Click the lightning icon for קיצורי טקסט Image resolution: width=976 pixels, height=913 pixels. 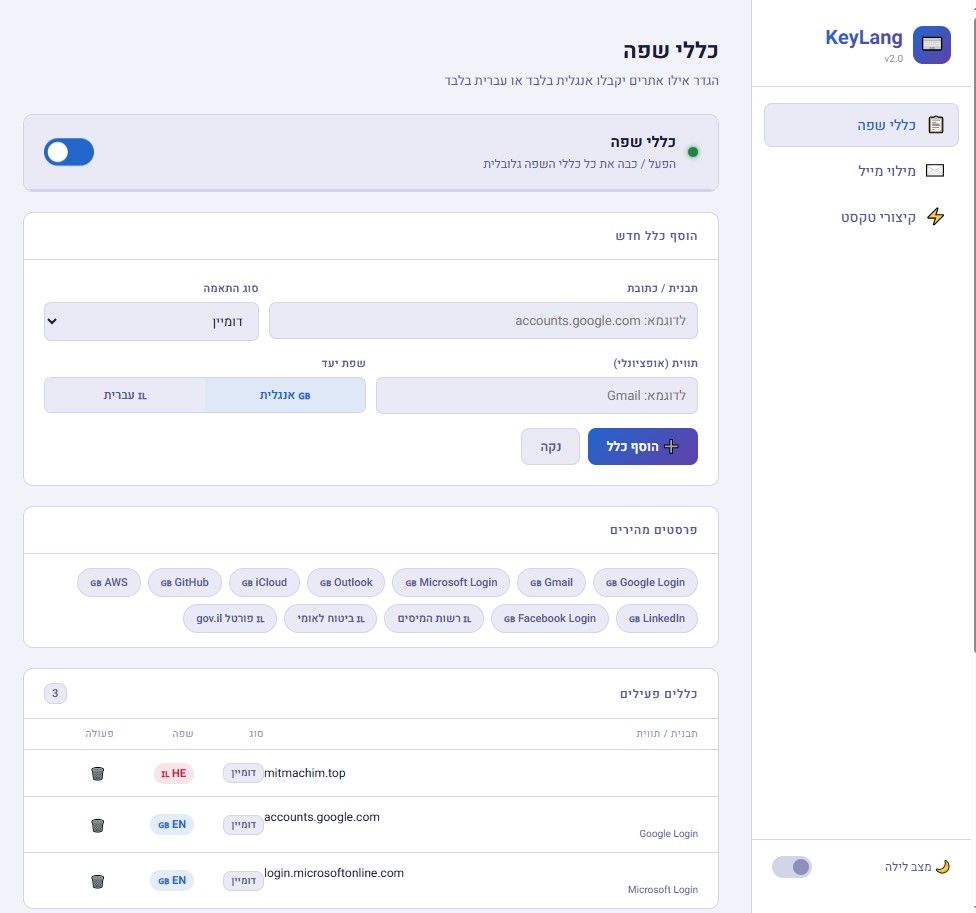(935, 216)
